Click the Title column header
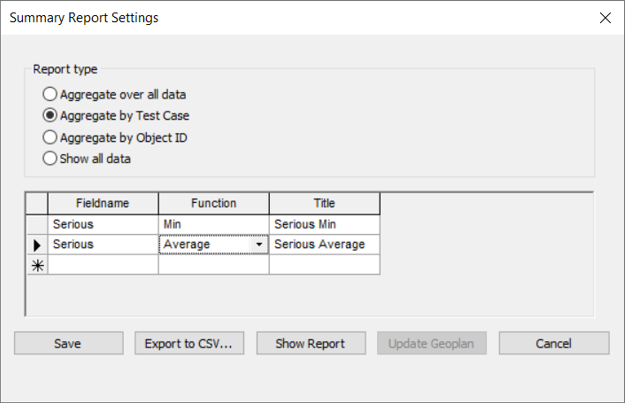This screenshot has width=625, height=403. (324, 203)
